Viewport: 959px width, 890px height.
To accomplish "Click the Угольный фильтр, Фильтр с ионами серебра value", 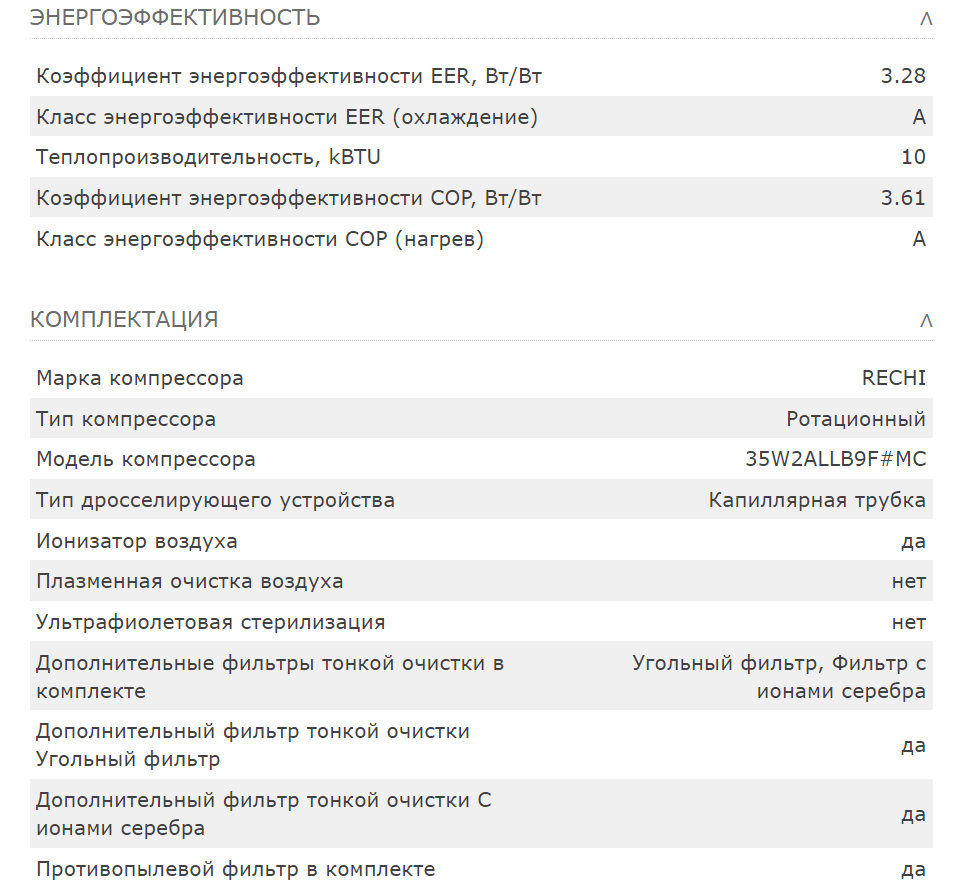I will coord(779,677).
